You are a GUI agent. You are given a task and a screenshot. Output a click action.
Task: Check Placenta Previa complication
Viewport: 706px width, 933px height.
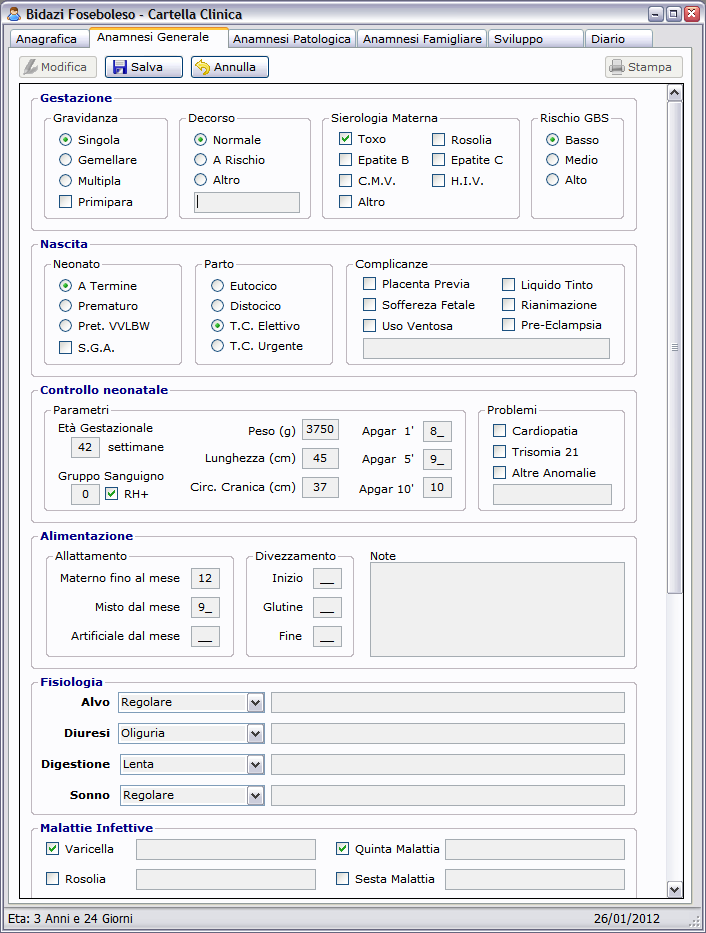point(369,284)
